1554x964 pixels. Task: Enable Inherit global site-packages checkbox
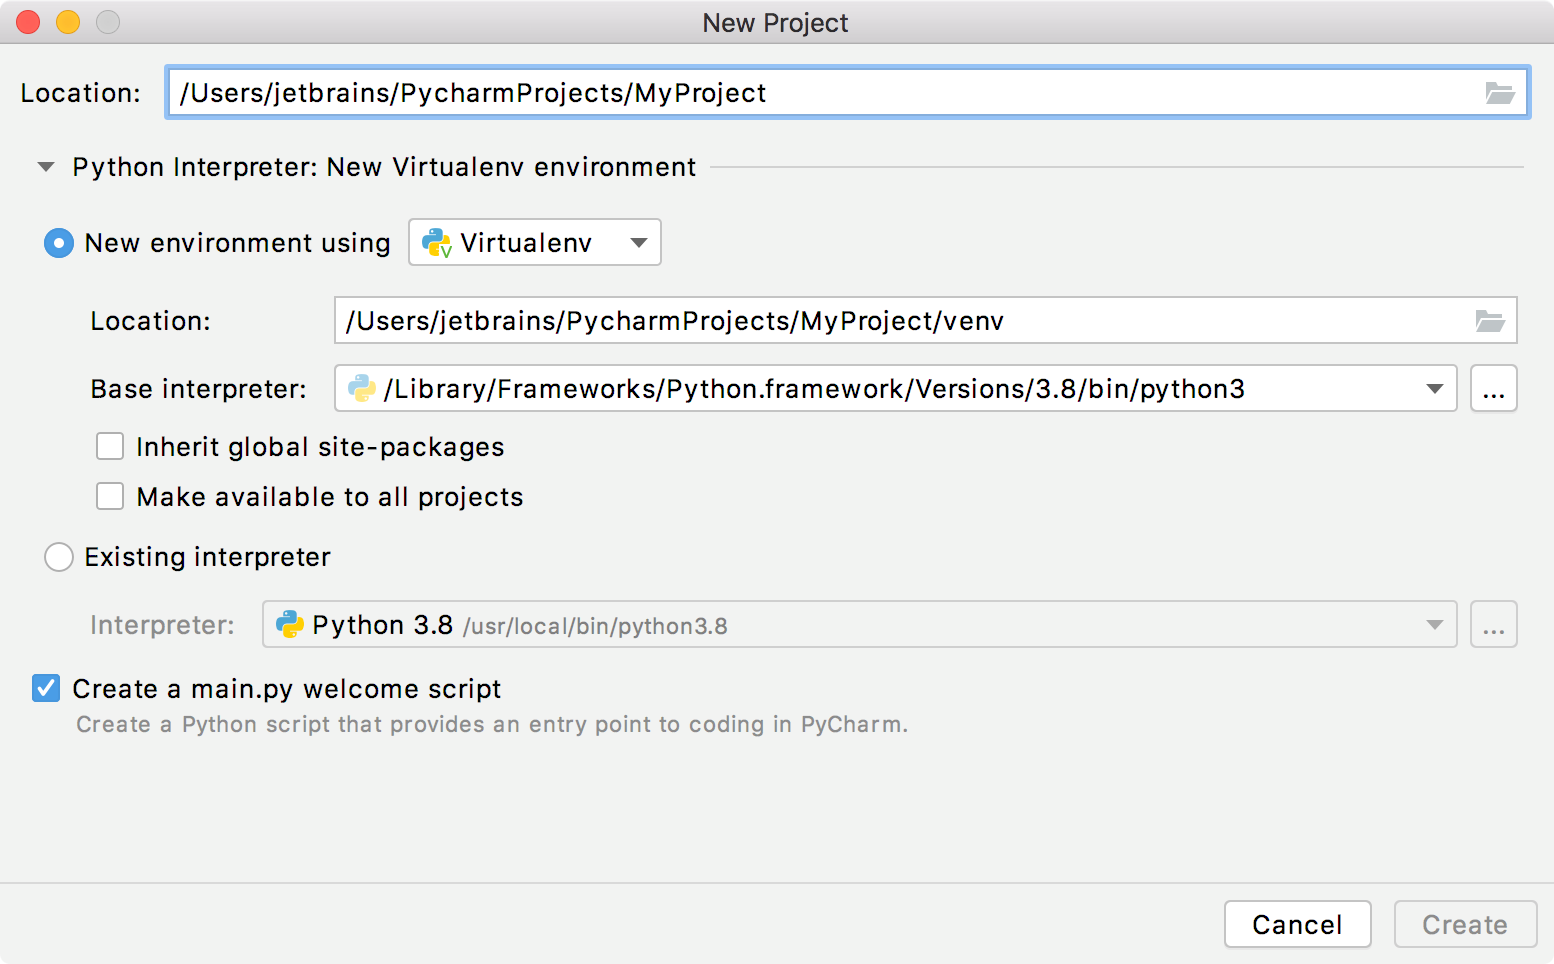[110, 446]
